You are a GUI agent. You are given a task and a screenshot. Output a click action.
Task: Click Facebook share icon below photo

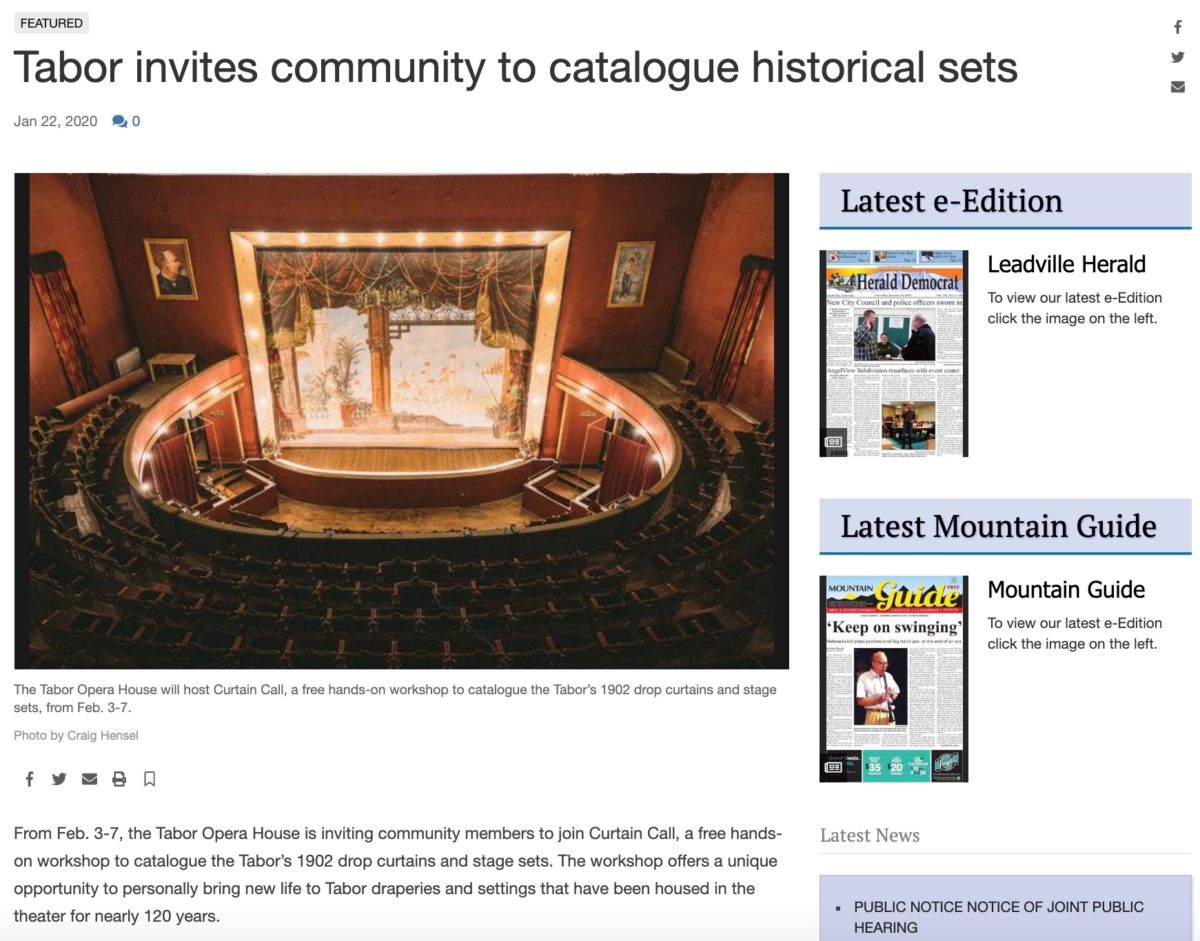(x=30, y=779)
